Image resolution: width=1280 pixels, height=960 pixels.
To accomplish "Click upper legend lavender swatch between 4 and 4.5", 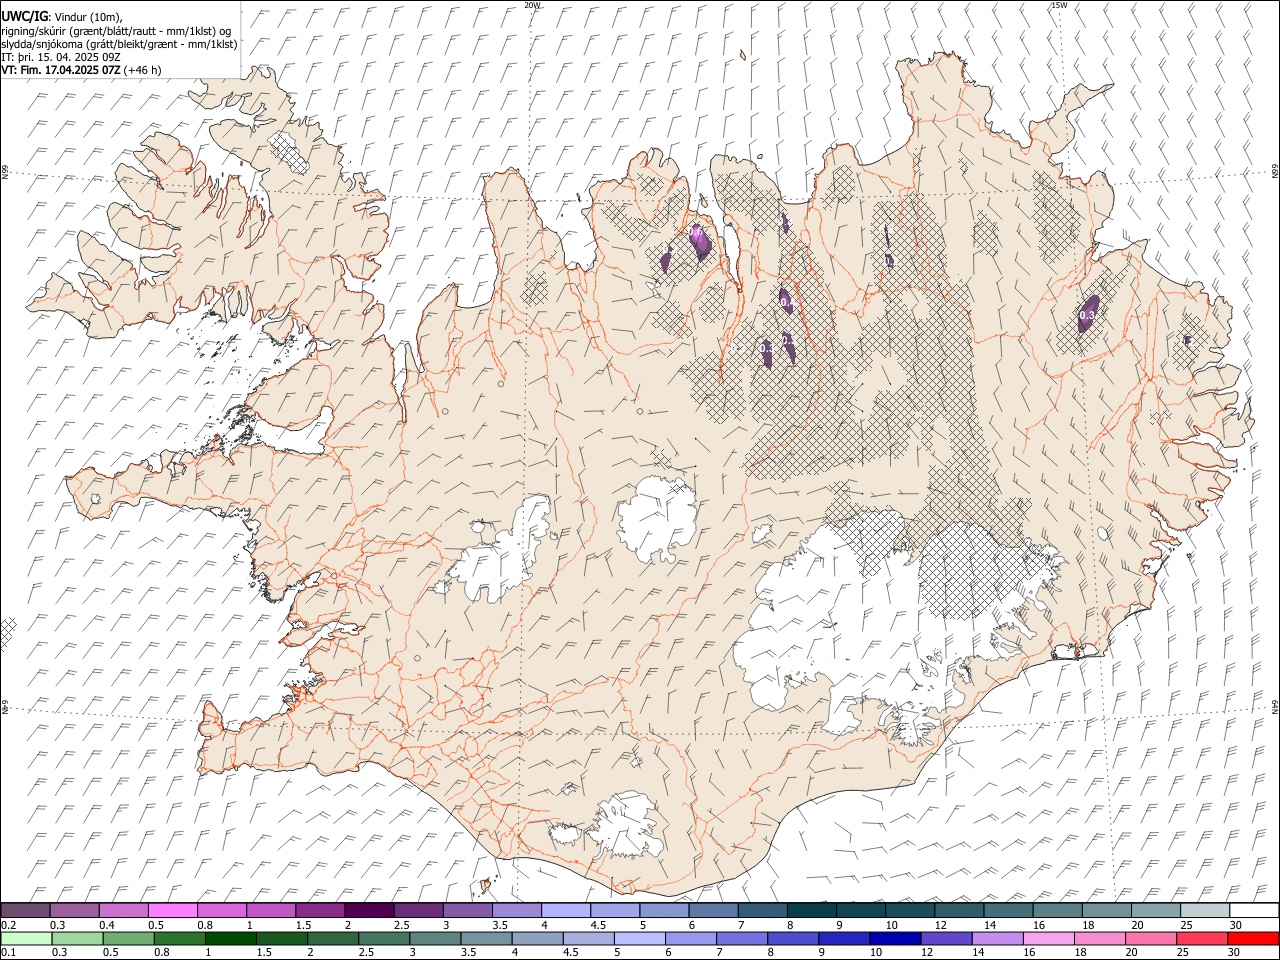I will pos(565,910).
